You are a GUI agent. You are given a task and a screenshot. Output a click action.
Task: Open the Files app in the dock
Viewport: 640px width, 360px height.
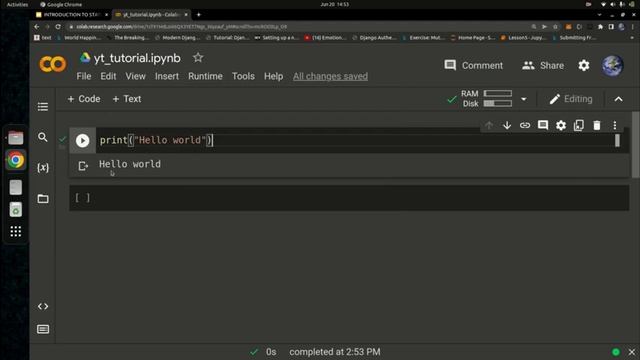[x=16, y=138]
